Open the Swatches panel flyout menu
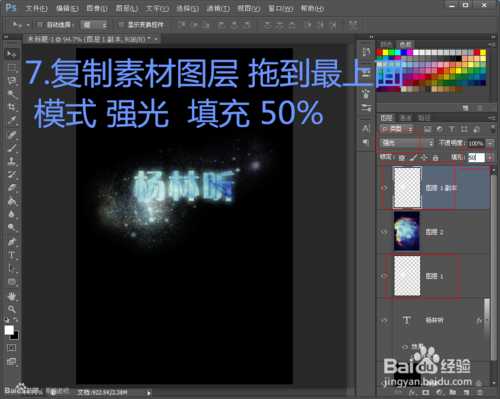 [492, 44]
